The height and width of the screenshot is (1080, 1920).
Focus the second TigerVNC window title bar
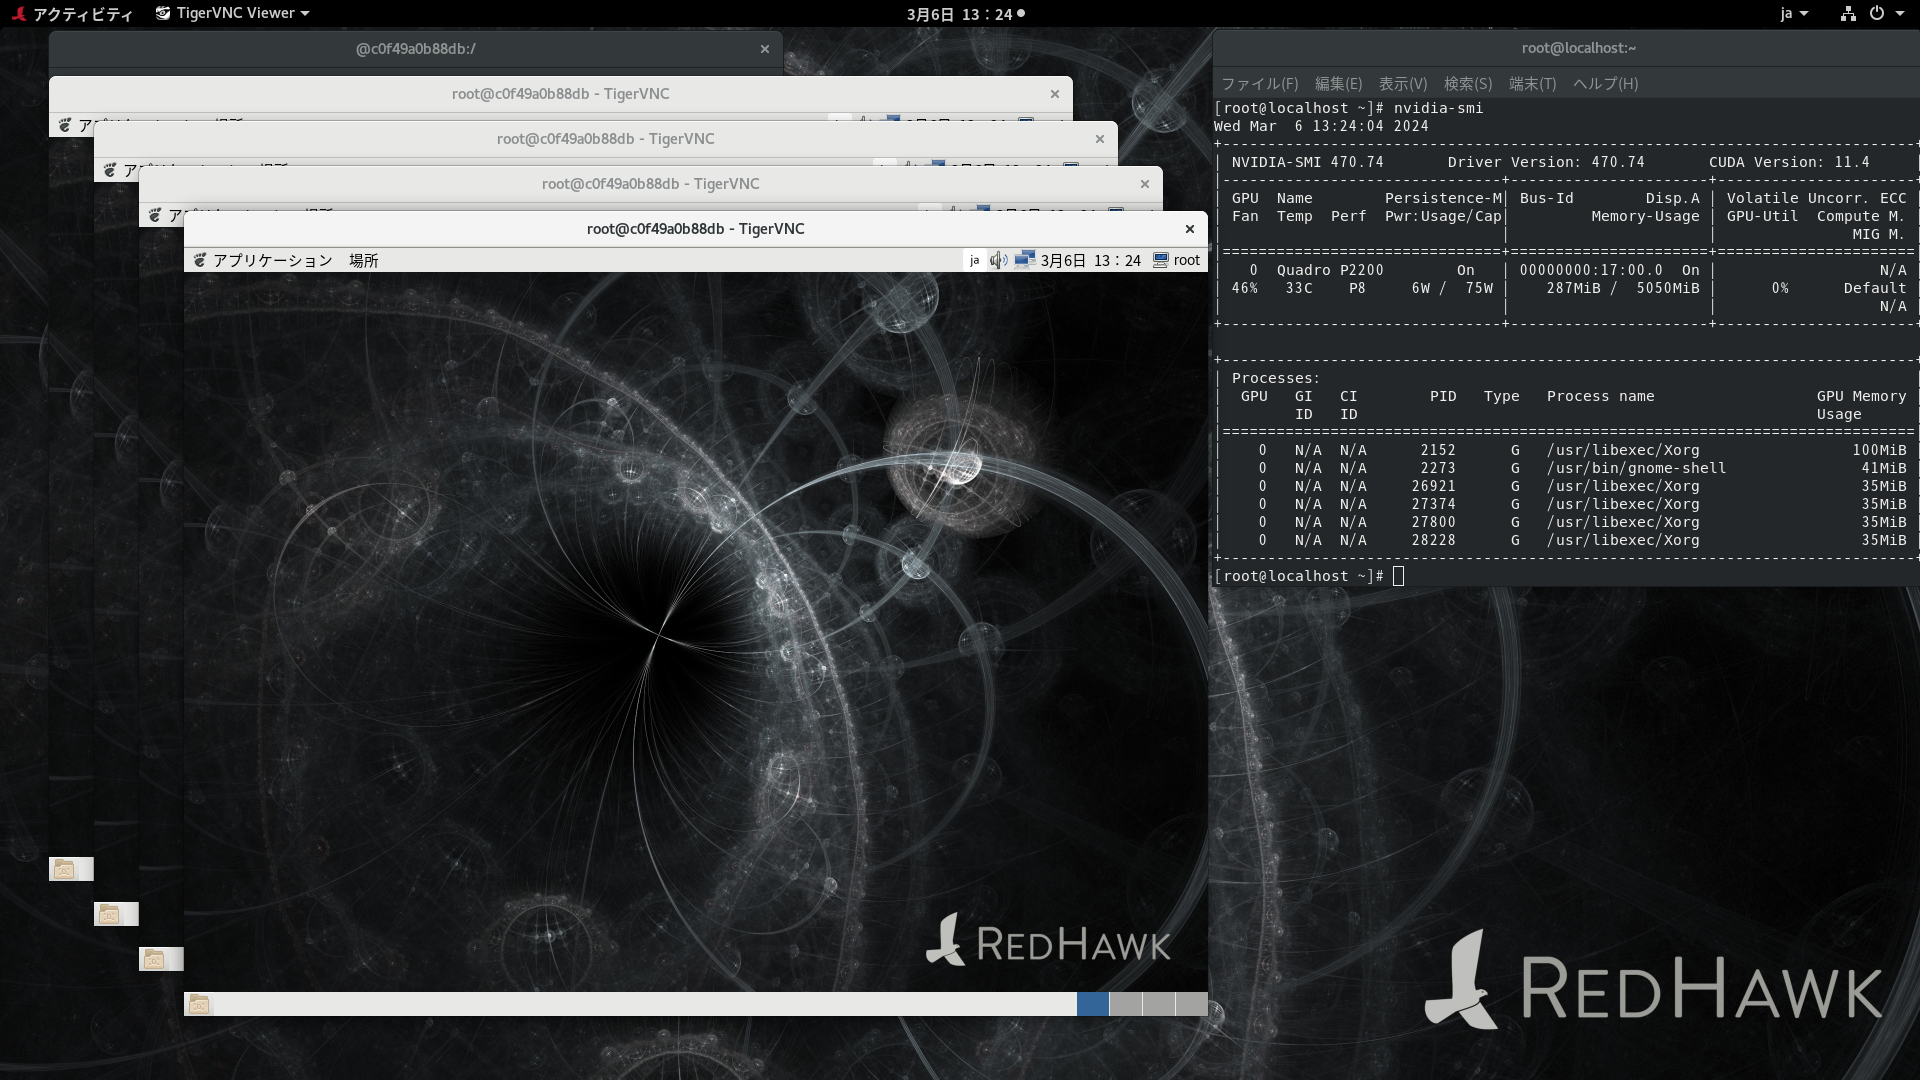point(605,139)
